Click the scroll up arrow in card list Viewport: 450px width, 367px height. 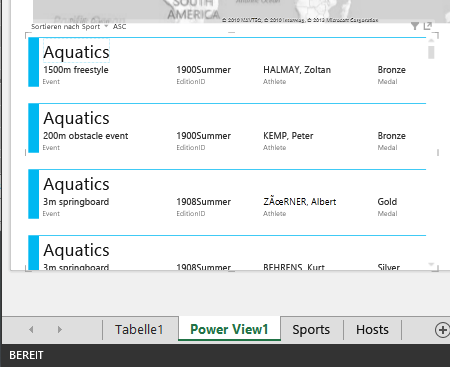click(x=431, y=41)
